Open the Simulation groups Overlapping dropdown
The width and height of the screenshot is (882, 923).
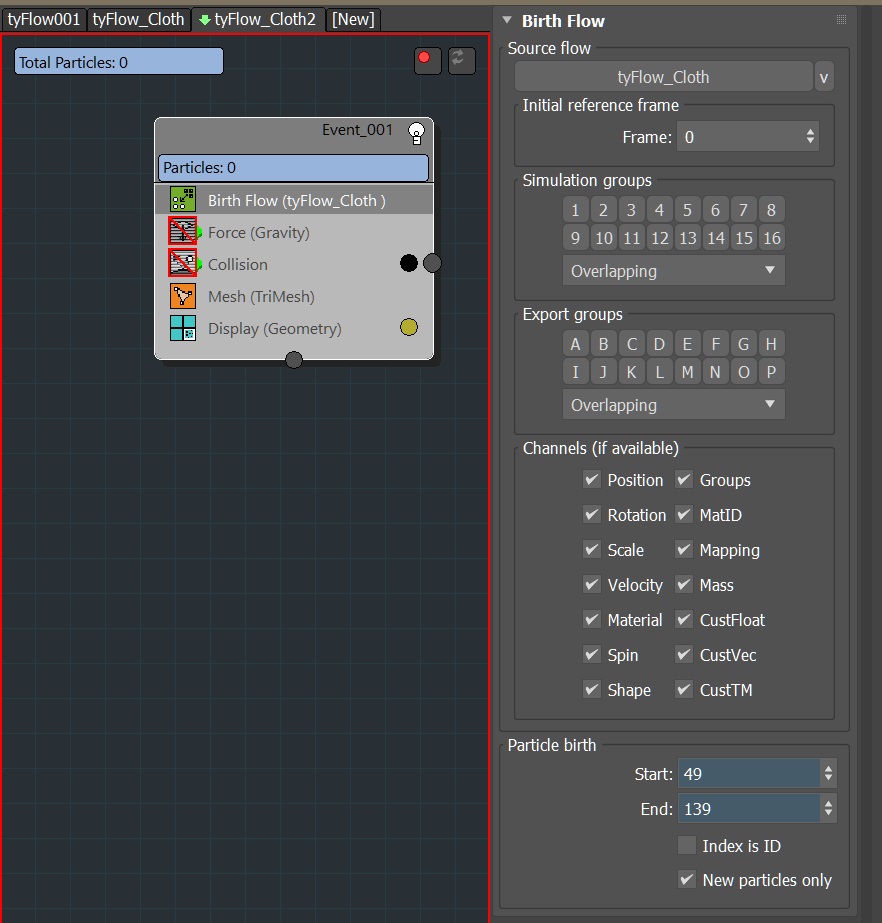point(673,271)
